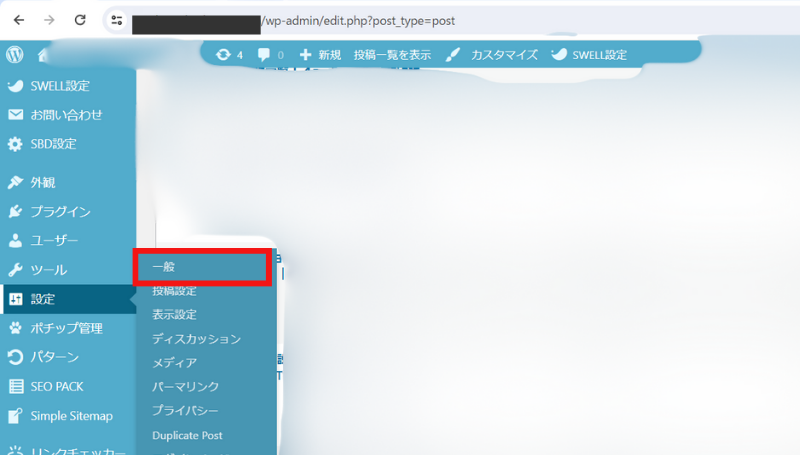Viewport: 800px width, 455px height.
Task: Open the WordPress logo menu
Action: click(15, 54)
